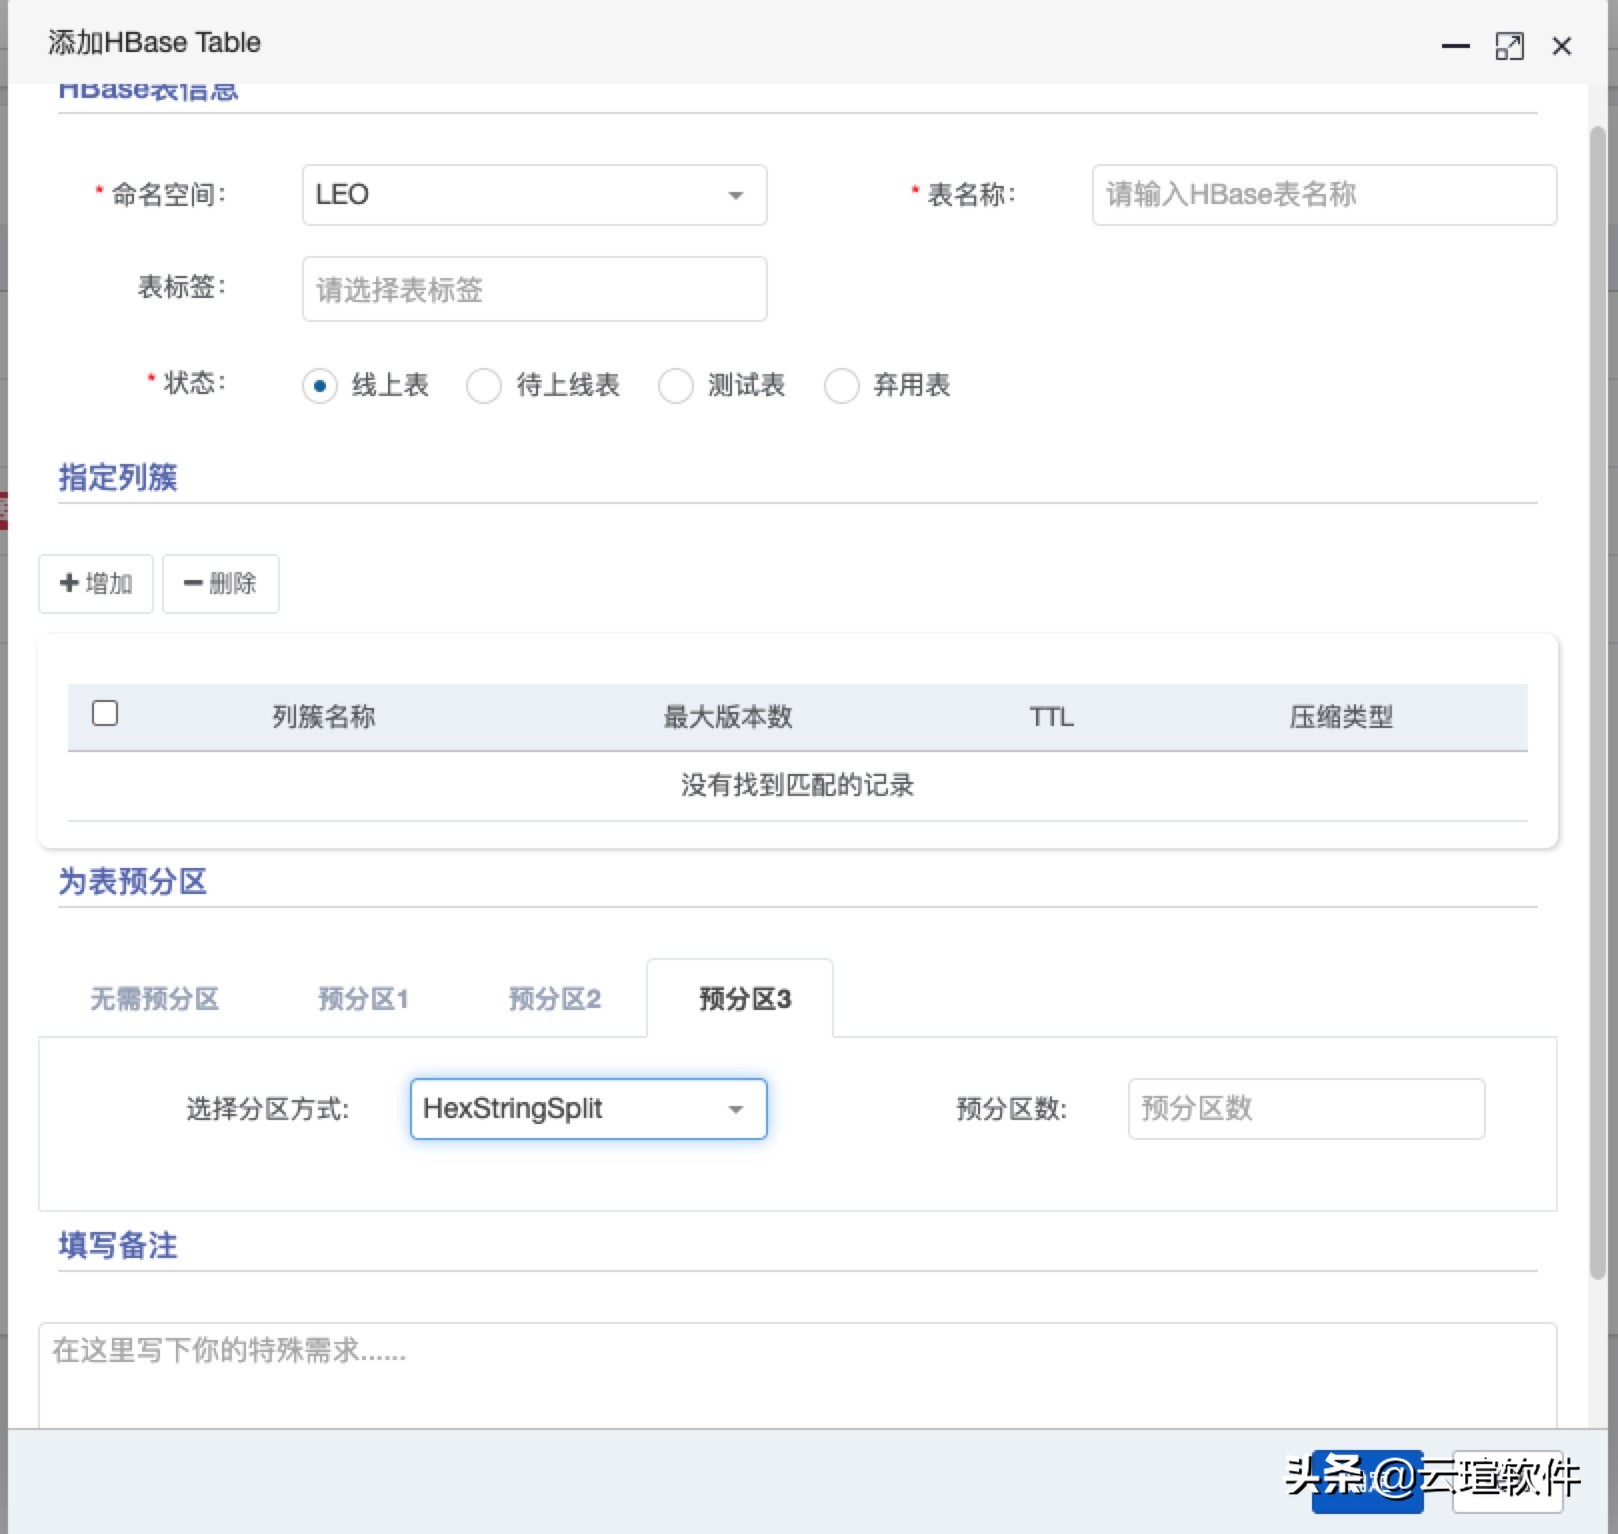The width and height of the screenshot is (1618, 1534).
Task: Click the close X icon of the dialog
Action: click(x=1561, y=46)
